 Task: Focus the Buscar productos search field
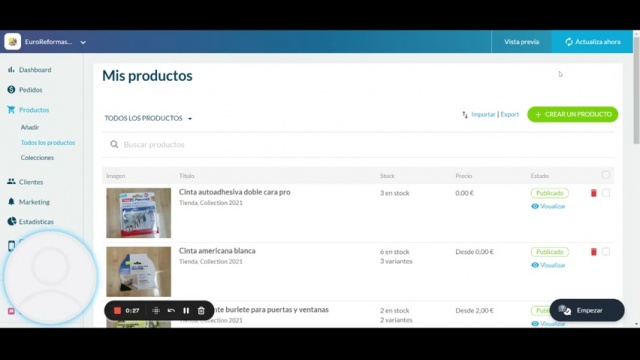coord(358,144)
